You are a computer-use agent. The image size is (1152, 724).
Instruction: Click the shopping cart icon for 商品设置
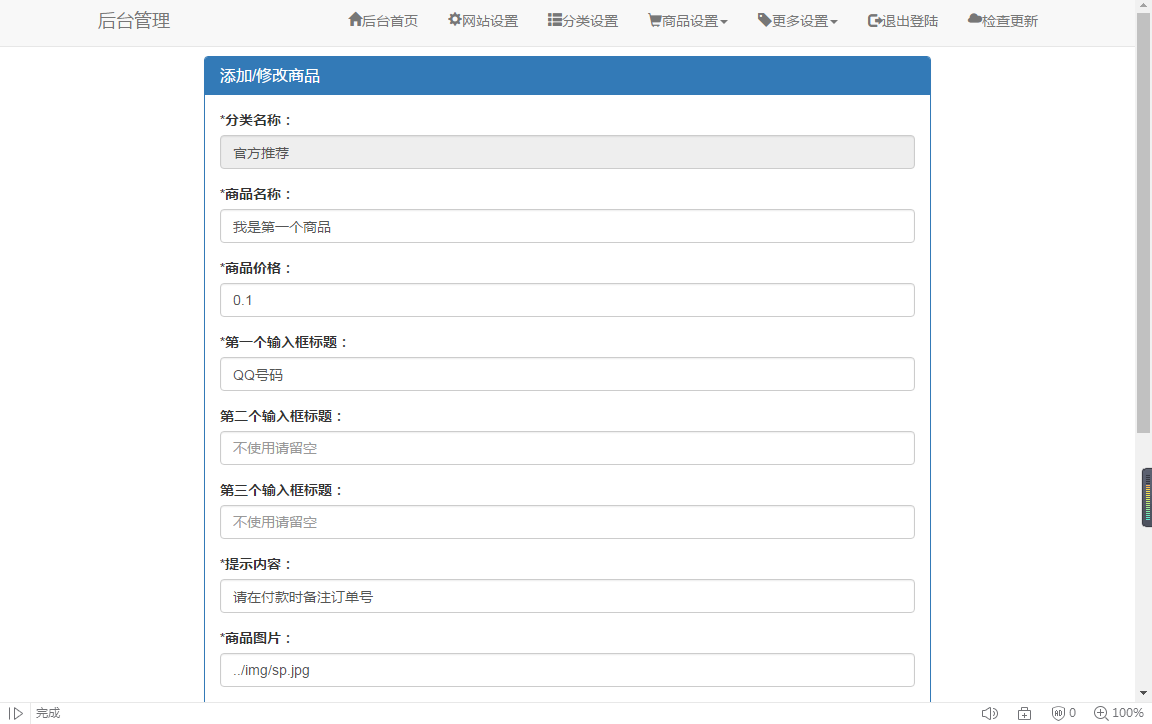pyautogui.click(x=655, y=21)
